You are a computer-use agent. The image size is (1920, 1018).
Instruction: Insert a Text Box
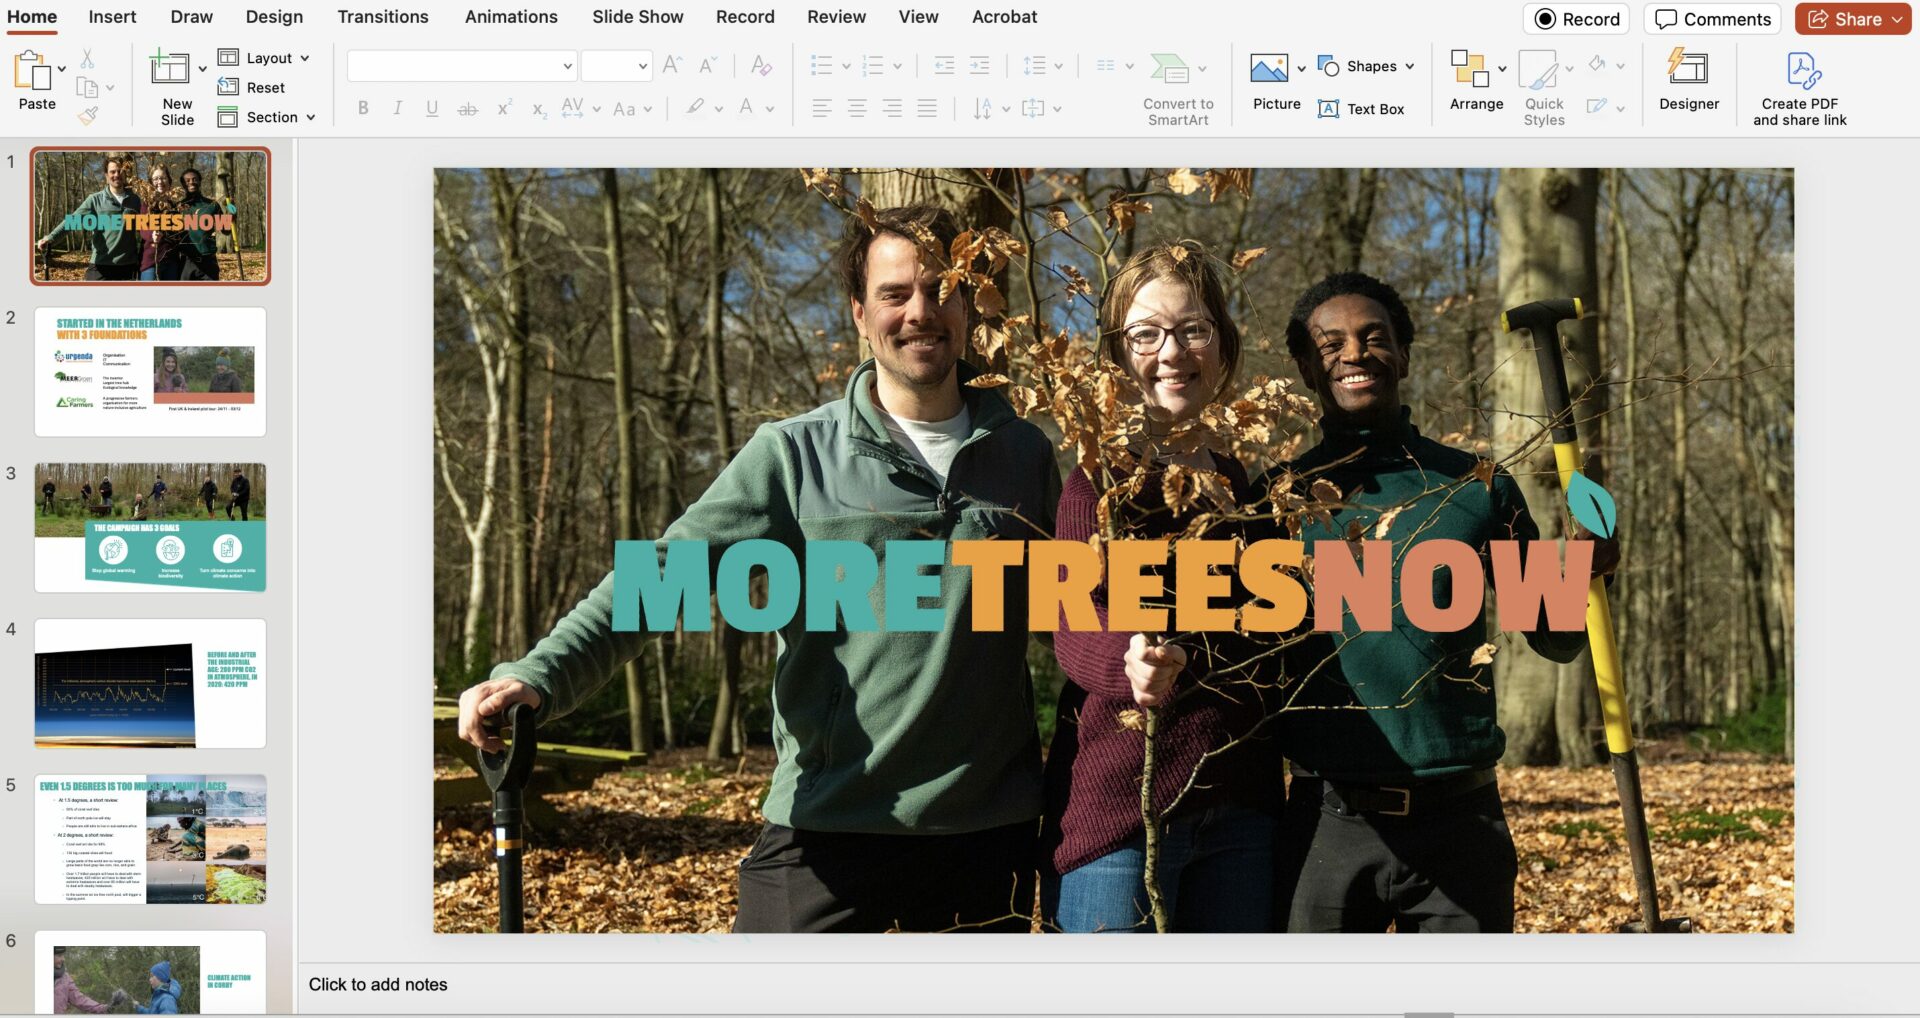coord(1361,109)
